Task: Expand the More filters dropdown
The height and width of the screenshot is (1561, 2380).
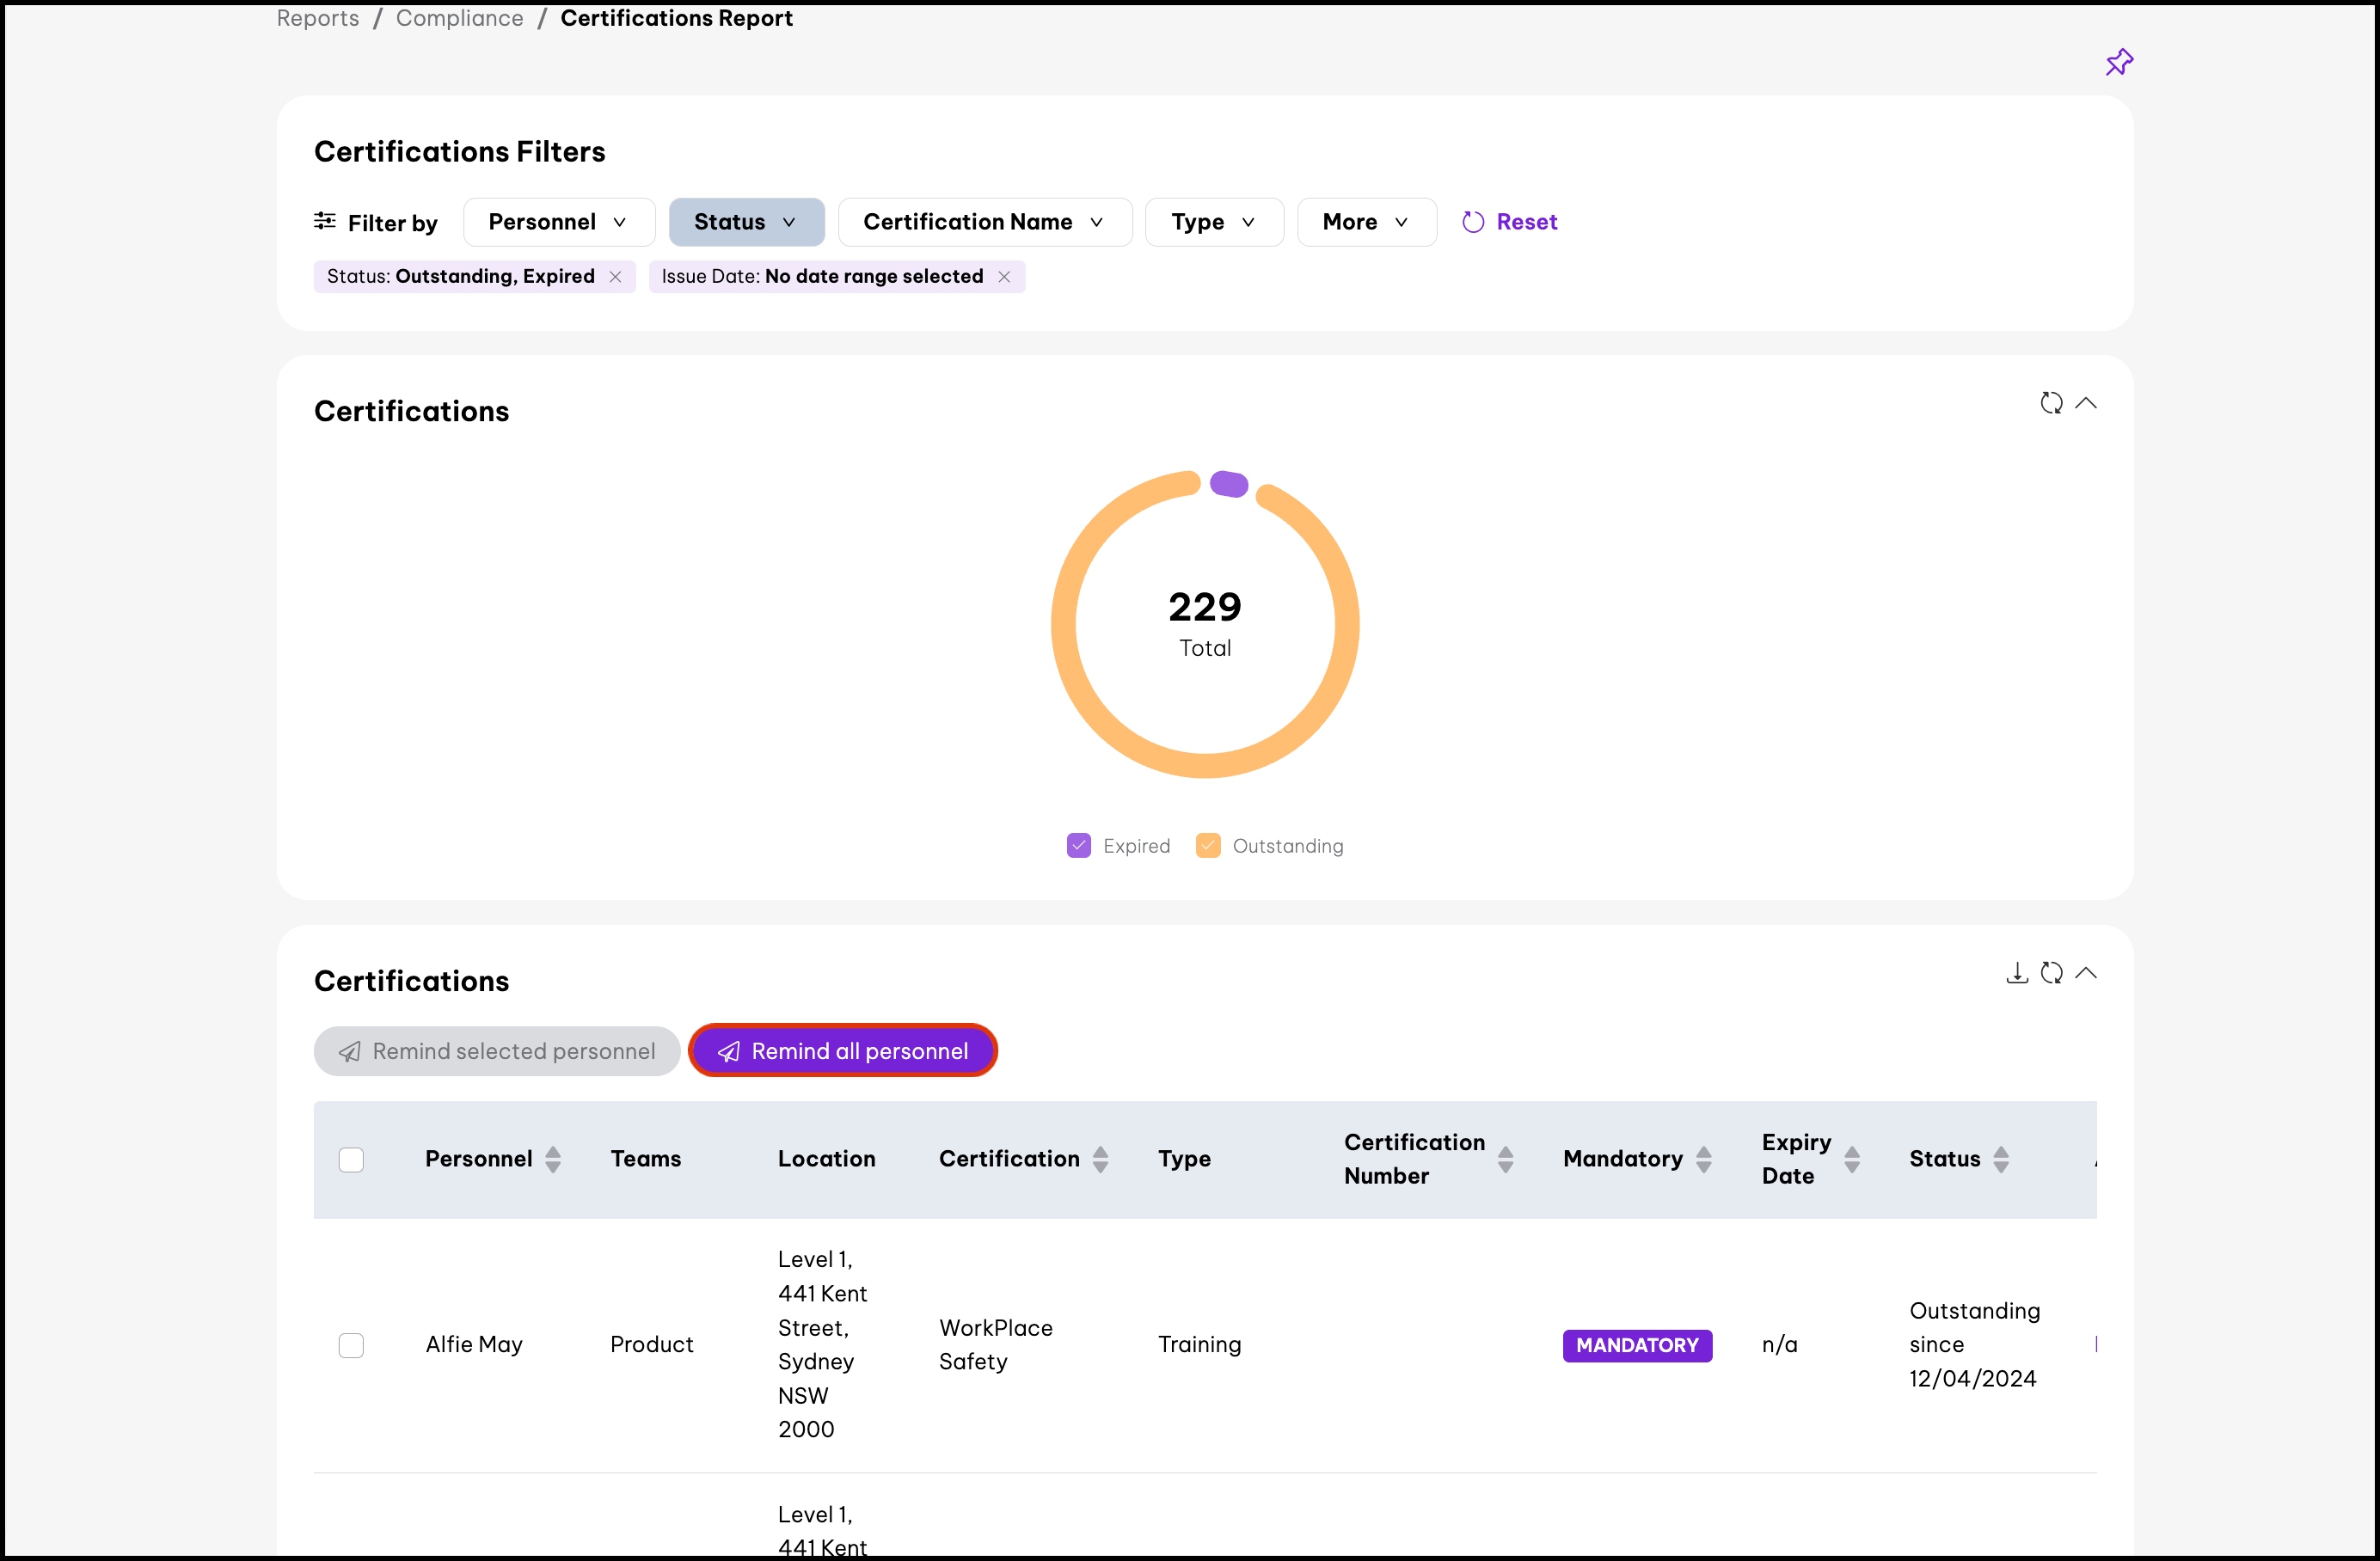Action: pyautogui.click(x=1365, y=222)
